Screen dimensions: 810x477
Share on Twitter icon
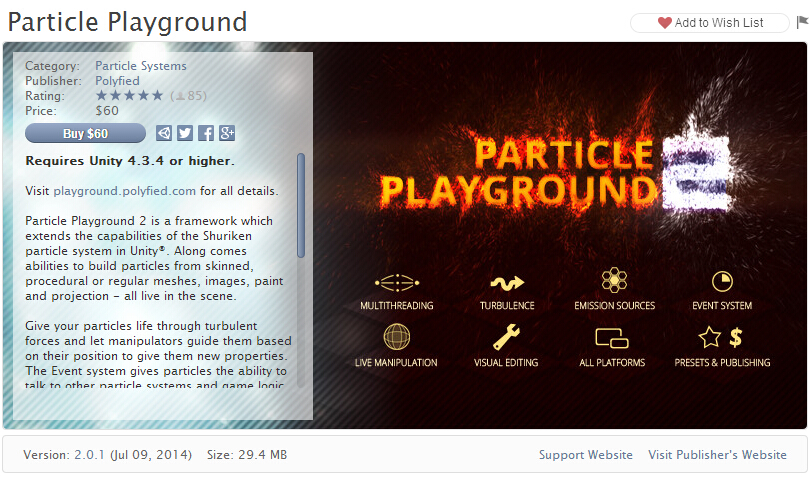coord(185,133)
